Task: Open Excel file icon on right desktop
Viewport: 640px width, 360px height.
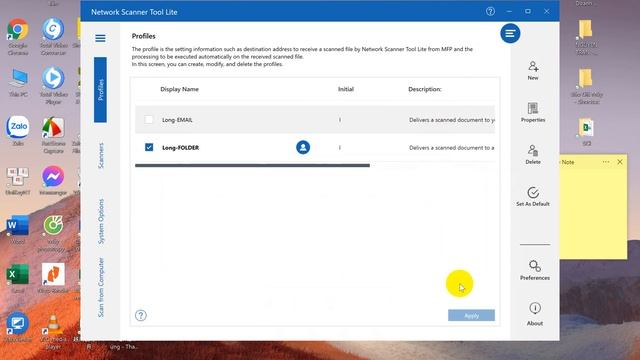Action: point(587,132)
